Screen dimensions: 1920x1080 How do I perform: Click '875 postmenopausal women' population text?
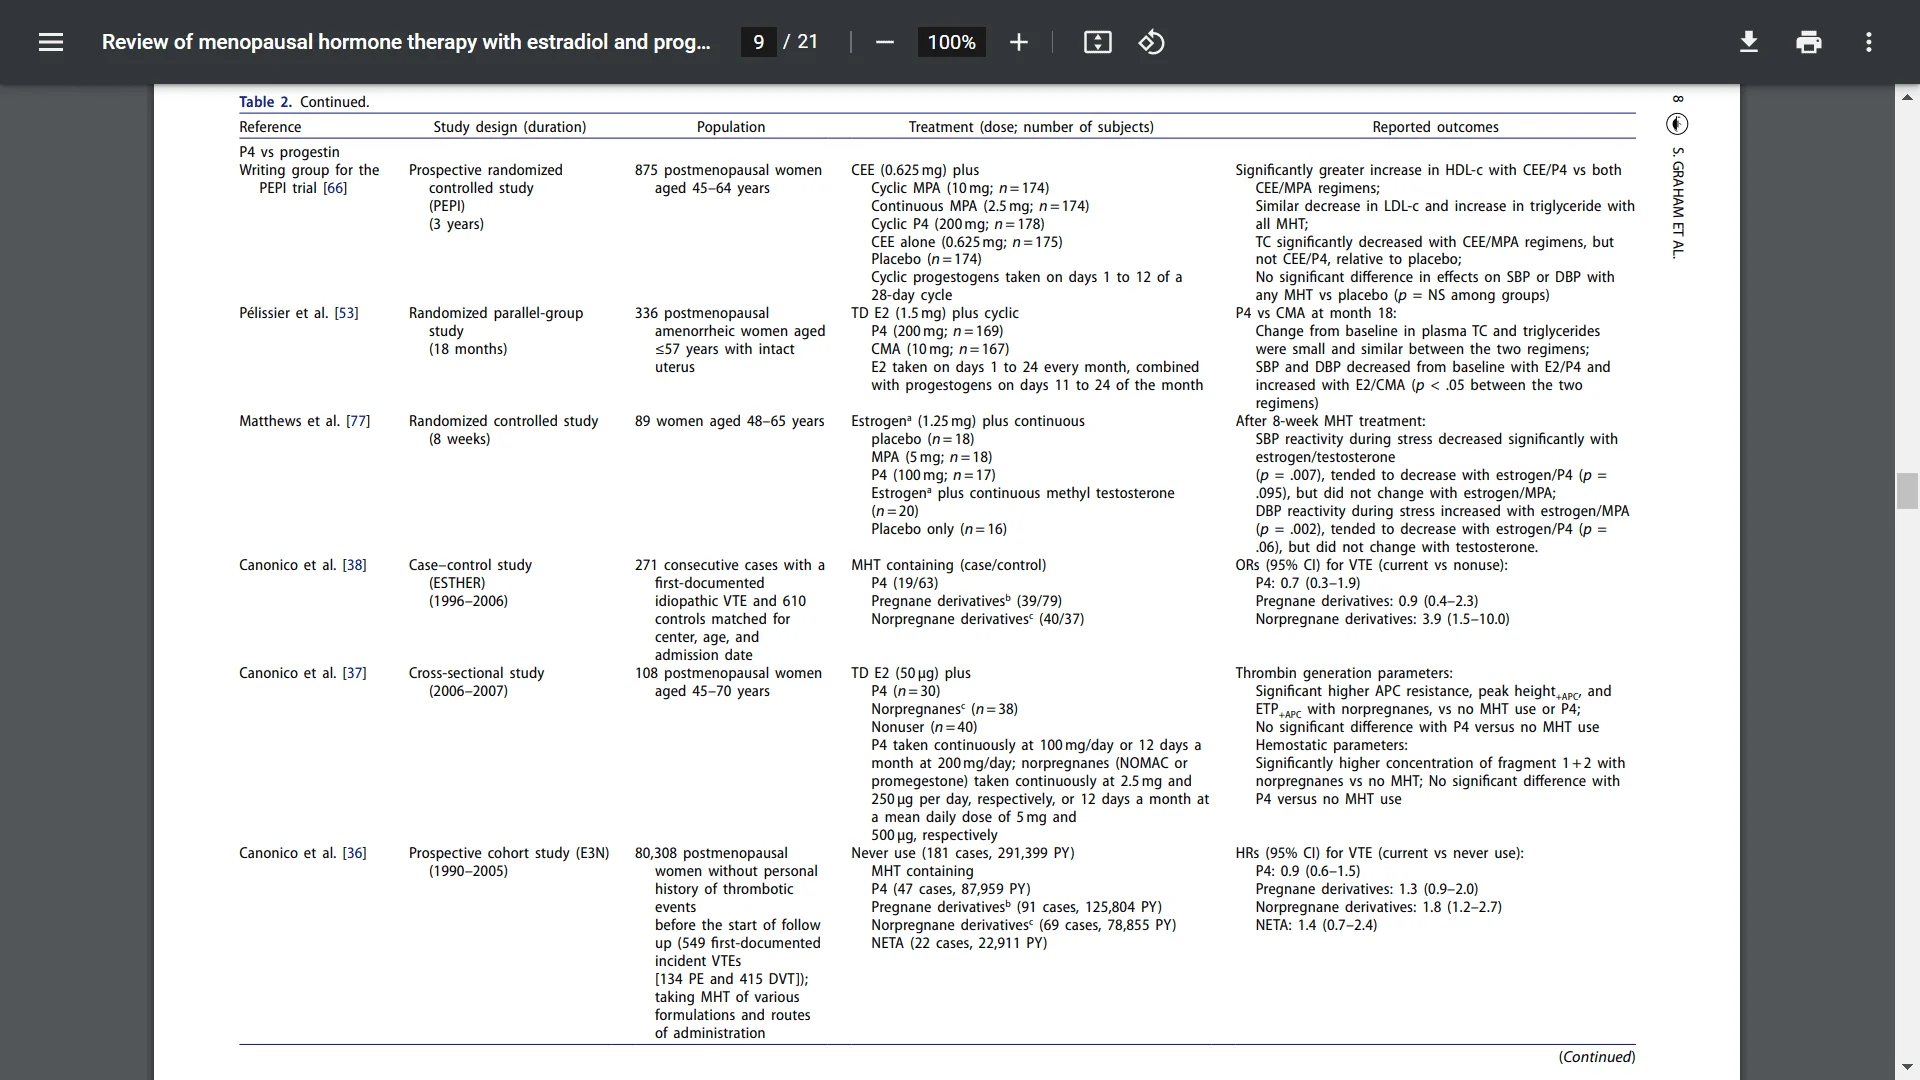pyautogui.click(x=728, y=170)
